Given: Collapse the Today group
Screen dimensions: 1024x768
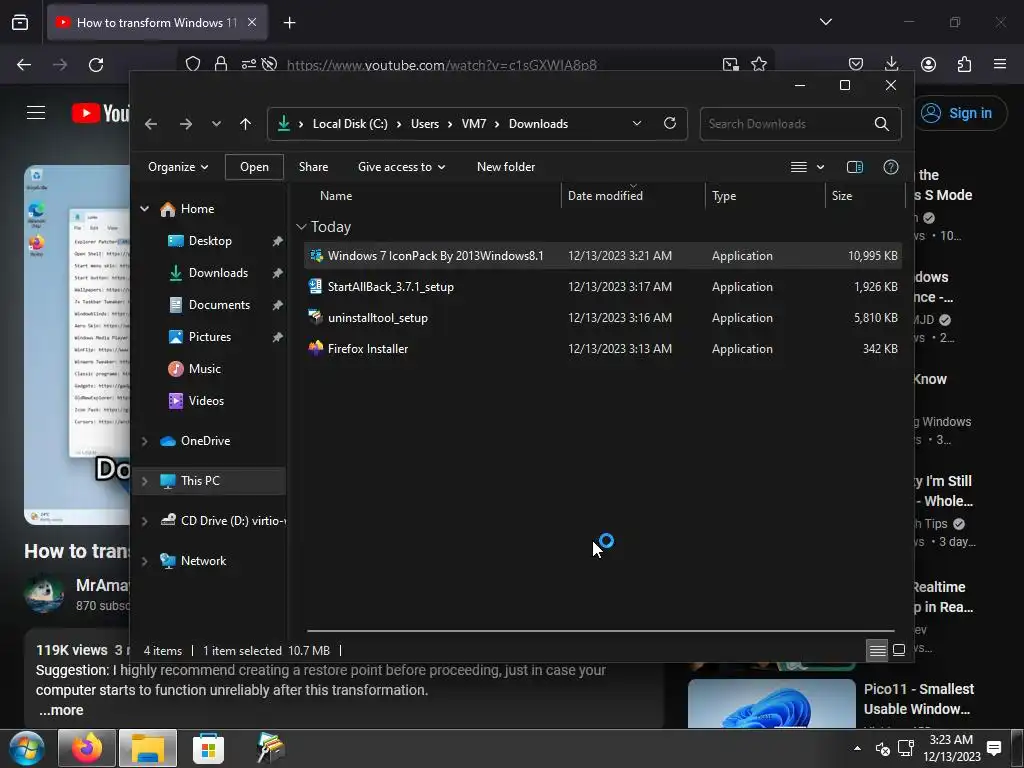Looking at the screenshot, I should [301, 227].
